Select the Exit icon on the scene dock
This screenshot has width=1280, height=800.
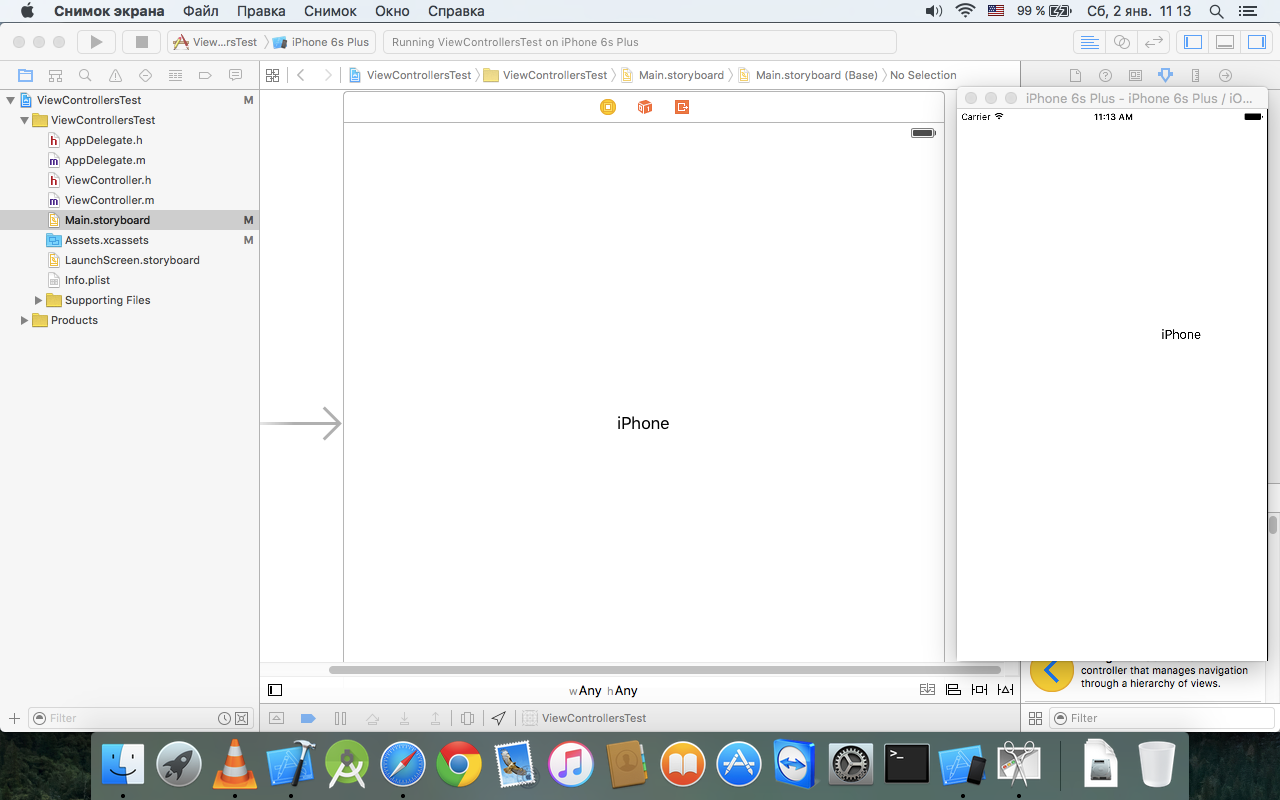(x=682, y=107)
